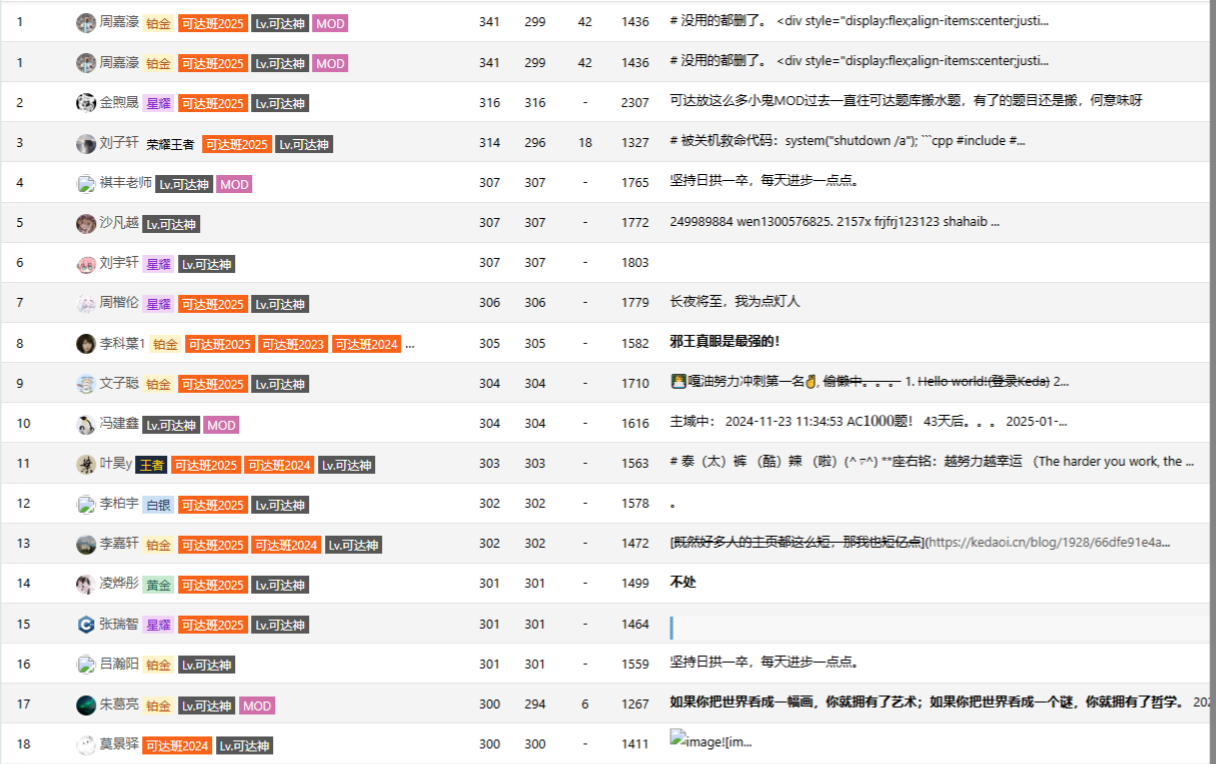This screenshot has width=1216, height=764.
Task: Click the MOD badge in 祺丰老师's row
Action: click(x=234, y=184)
